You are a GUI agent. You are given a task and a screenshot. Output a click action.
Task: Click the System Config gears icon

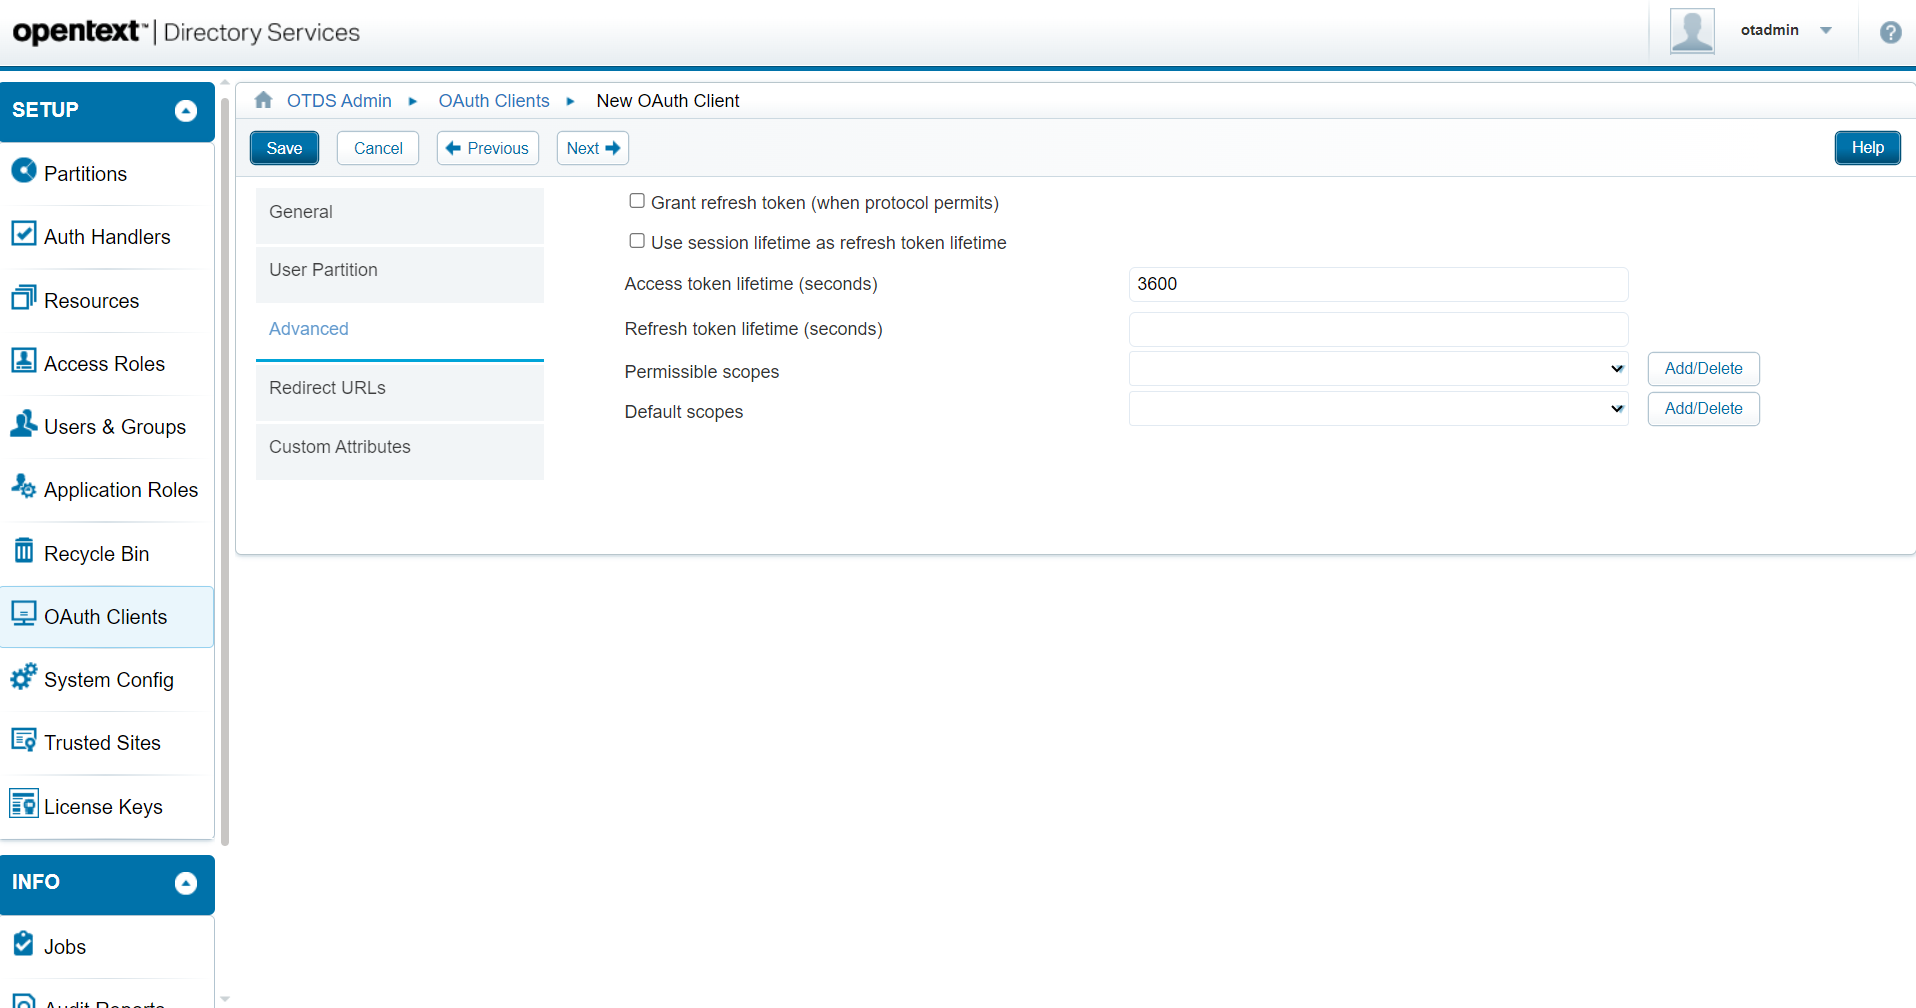(24, 677)
